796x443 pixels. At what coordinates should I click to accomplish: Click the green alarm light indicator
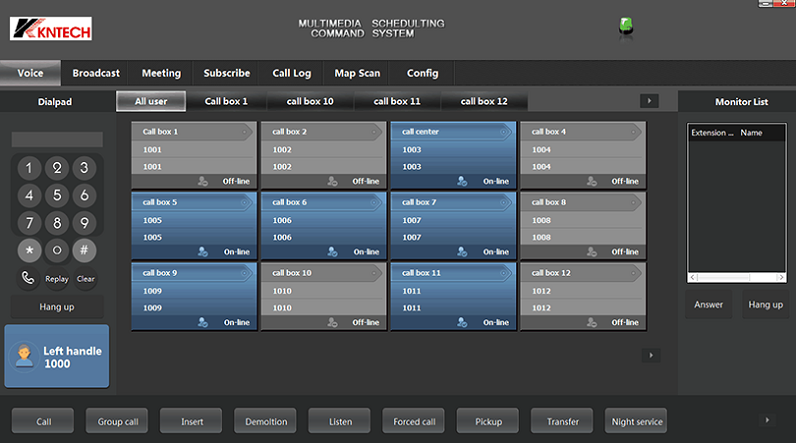tap(626, 26)
